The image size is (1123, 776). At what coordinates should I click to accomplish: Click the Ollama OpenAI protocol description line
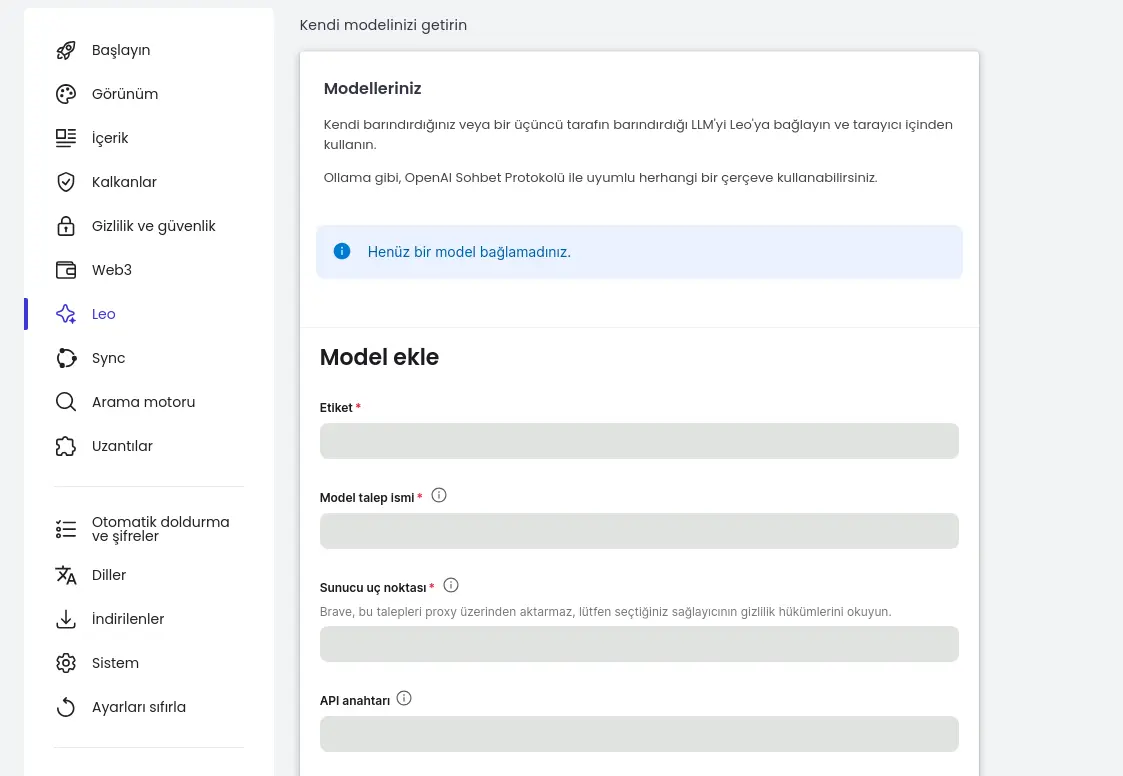pyautogui.click(x=600, y=178)
